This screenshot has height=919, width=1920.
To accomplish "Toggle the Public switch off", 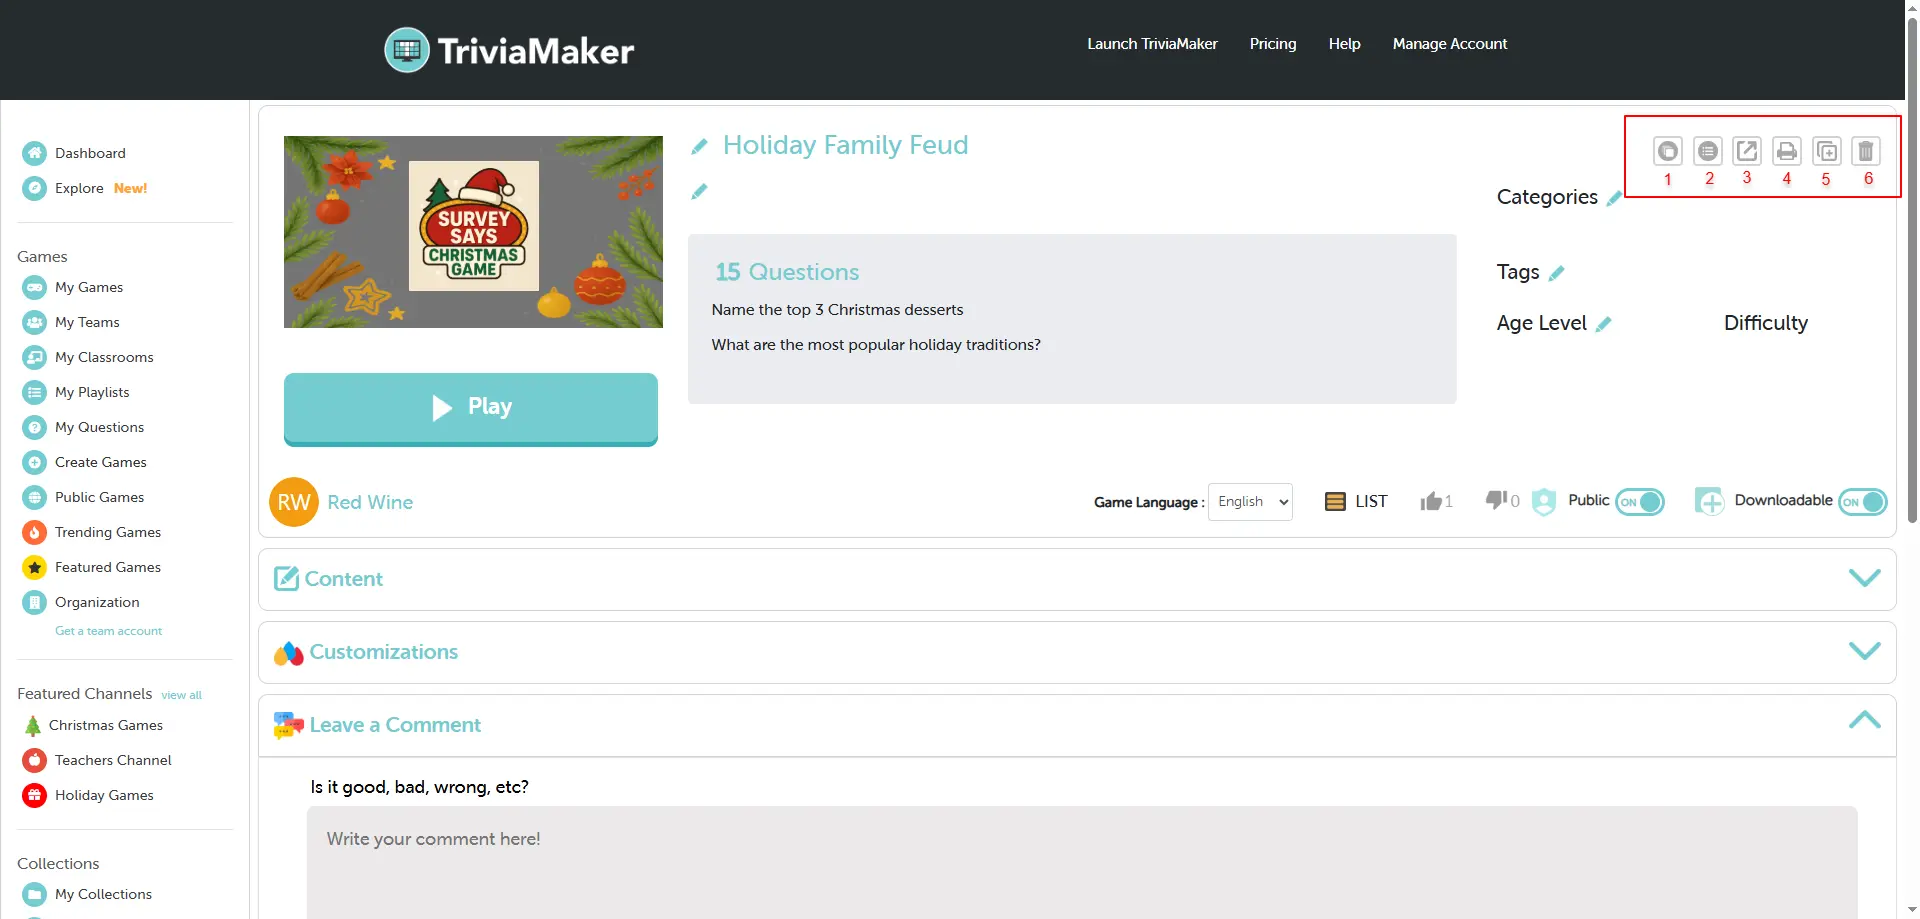I will (1640, 502).
